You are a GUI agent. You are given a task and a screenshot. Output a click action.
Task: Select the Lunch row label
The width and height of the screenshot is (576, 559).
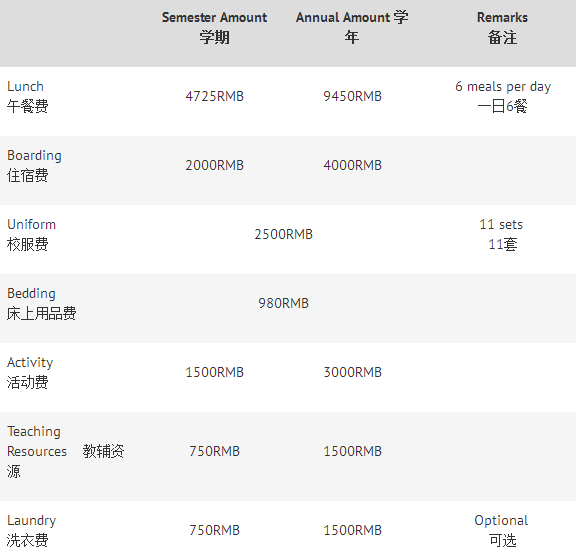tap(28, 97)
